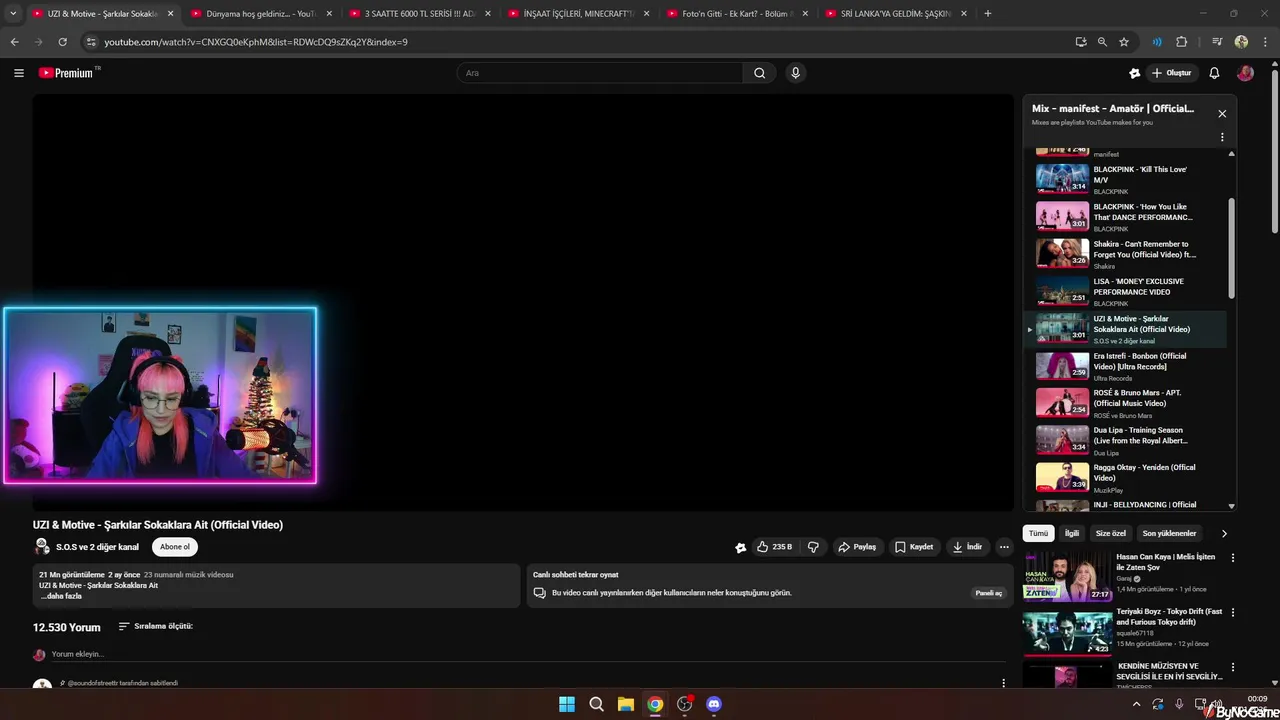Click the search magnifier button
The width and height of the screenshot is (1280, 720).
pyautogui.click(x=759, y=73)
